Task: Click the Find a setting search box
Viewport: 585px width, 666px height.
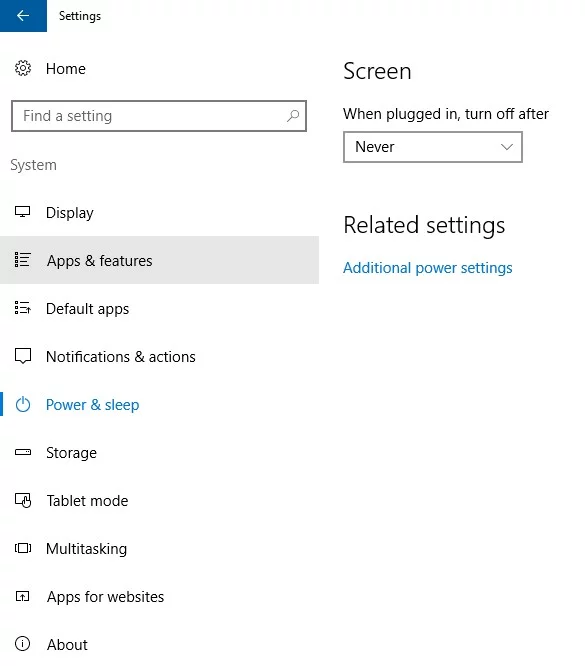Action: point(159,116)
